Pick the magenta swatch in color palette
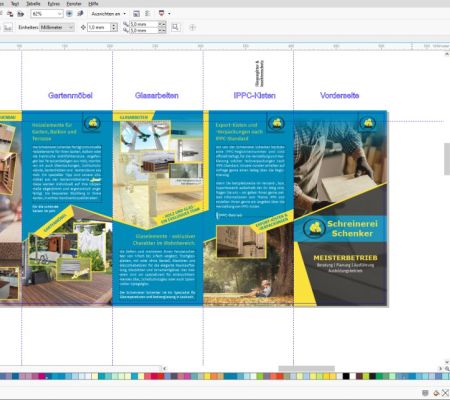This screenshot has height=400, width=450. click(42, 376)
